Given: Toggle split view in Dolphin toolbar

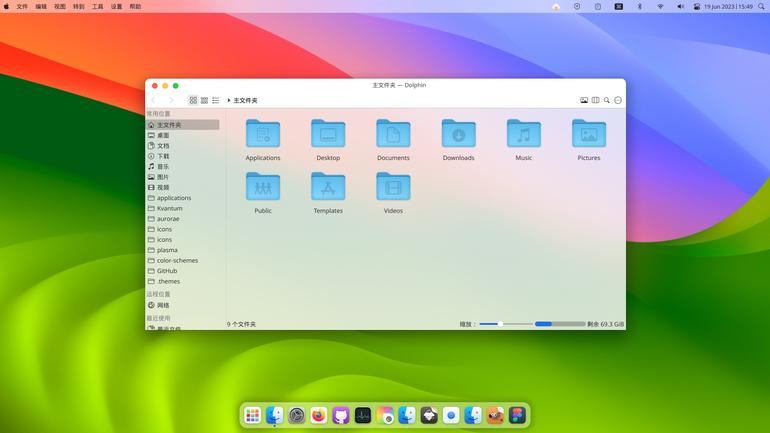Looking at the screenshot, I should tap(595, 100).
